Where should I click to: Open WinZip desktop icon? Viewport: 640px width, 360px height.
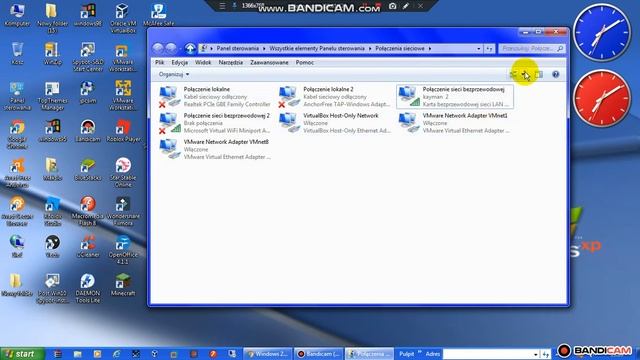(x=52, y=53)
